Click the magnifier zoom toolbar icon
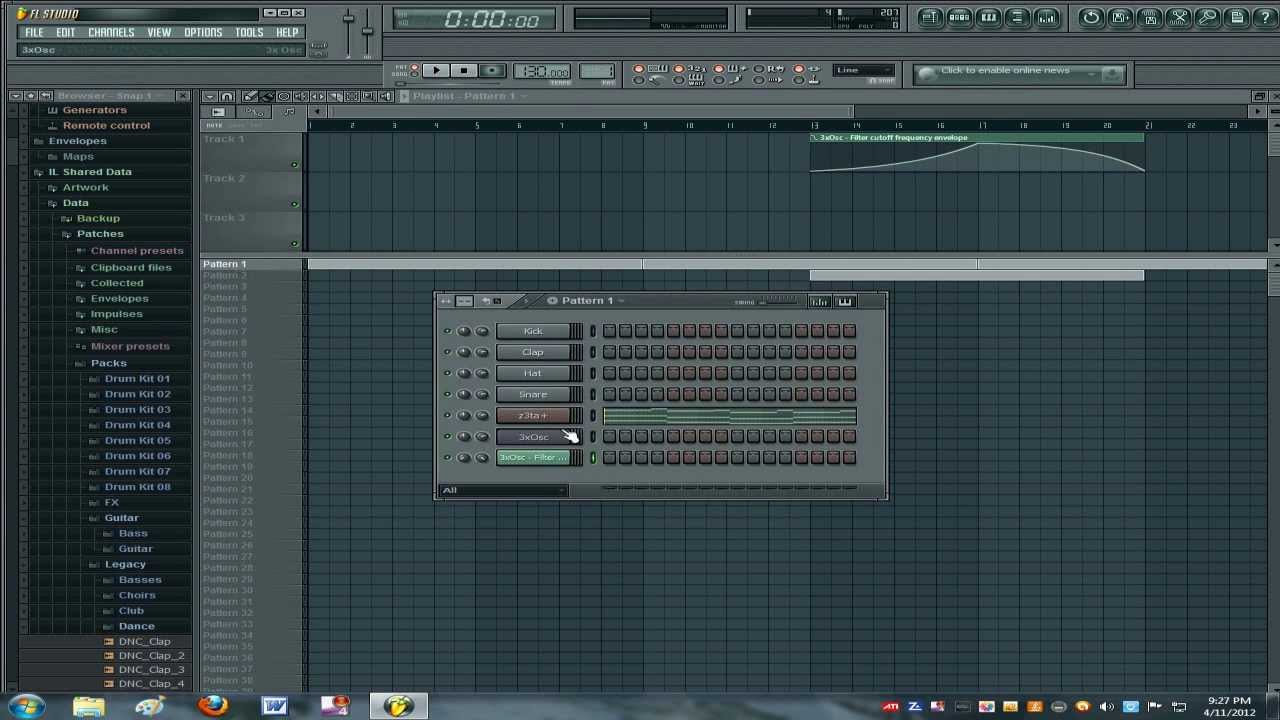 [x=1208, y=17]
